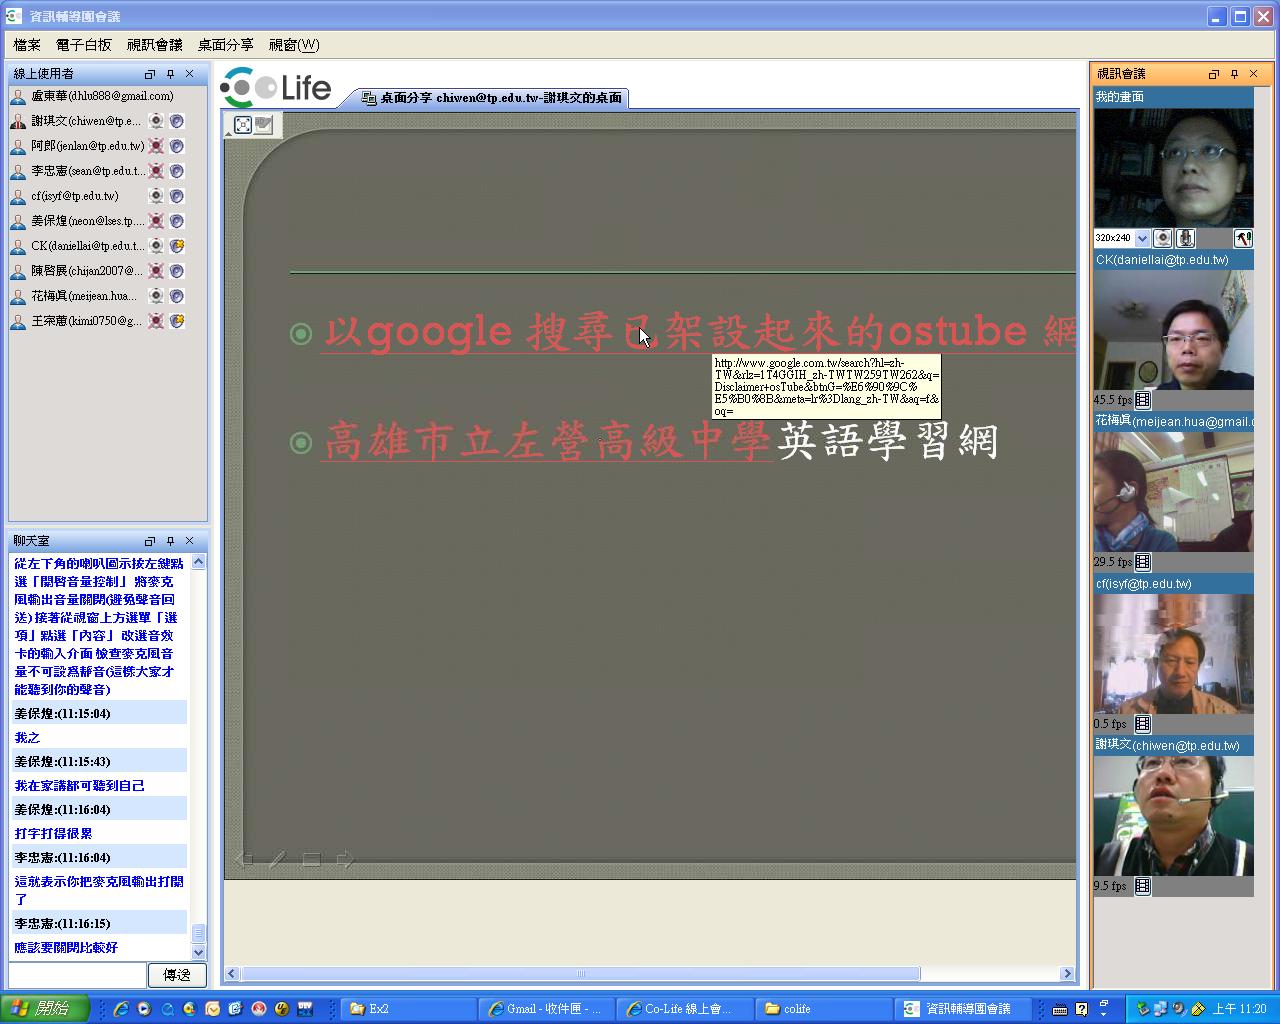Pin the 聊天室 panel
Image resolution: width=1280 pixels, height=1024 pixels.
[x=170, y=541]
